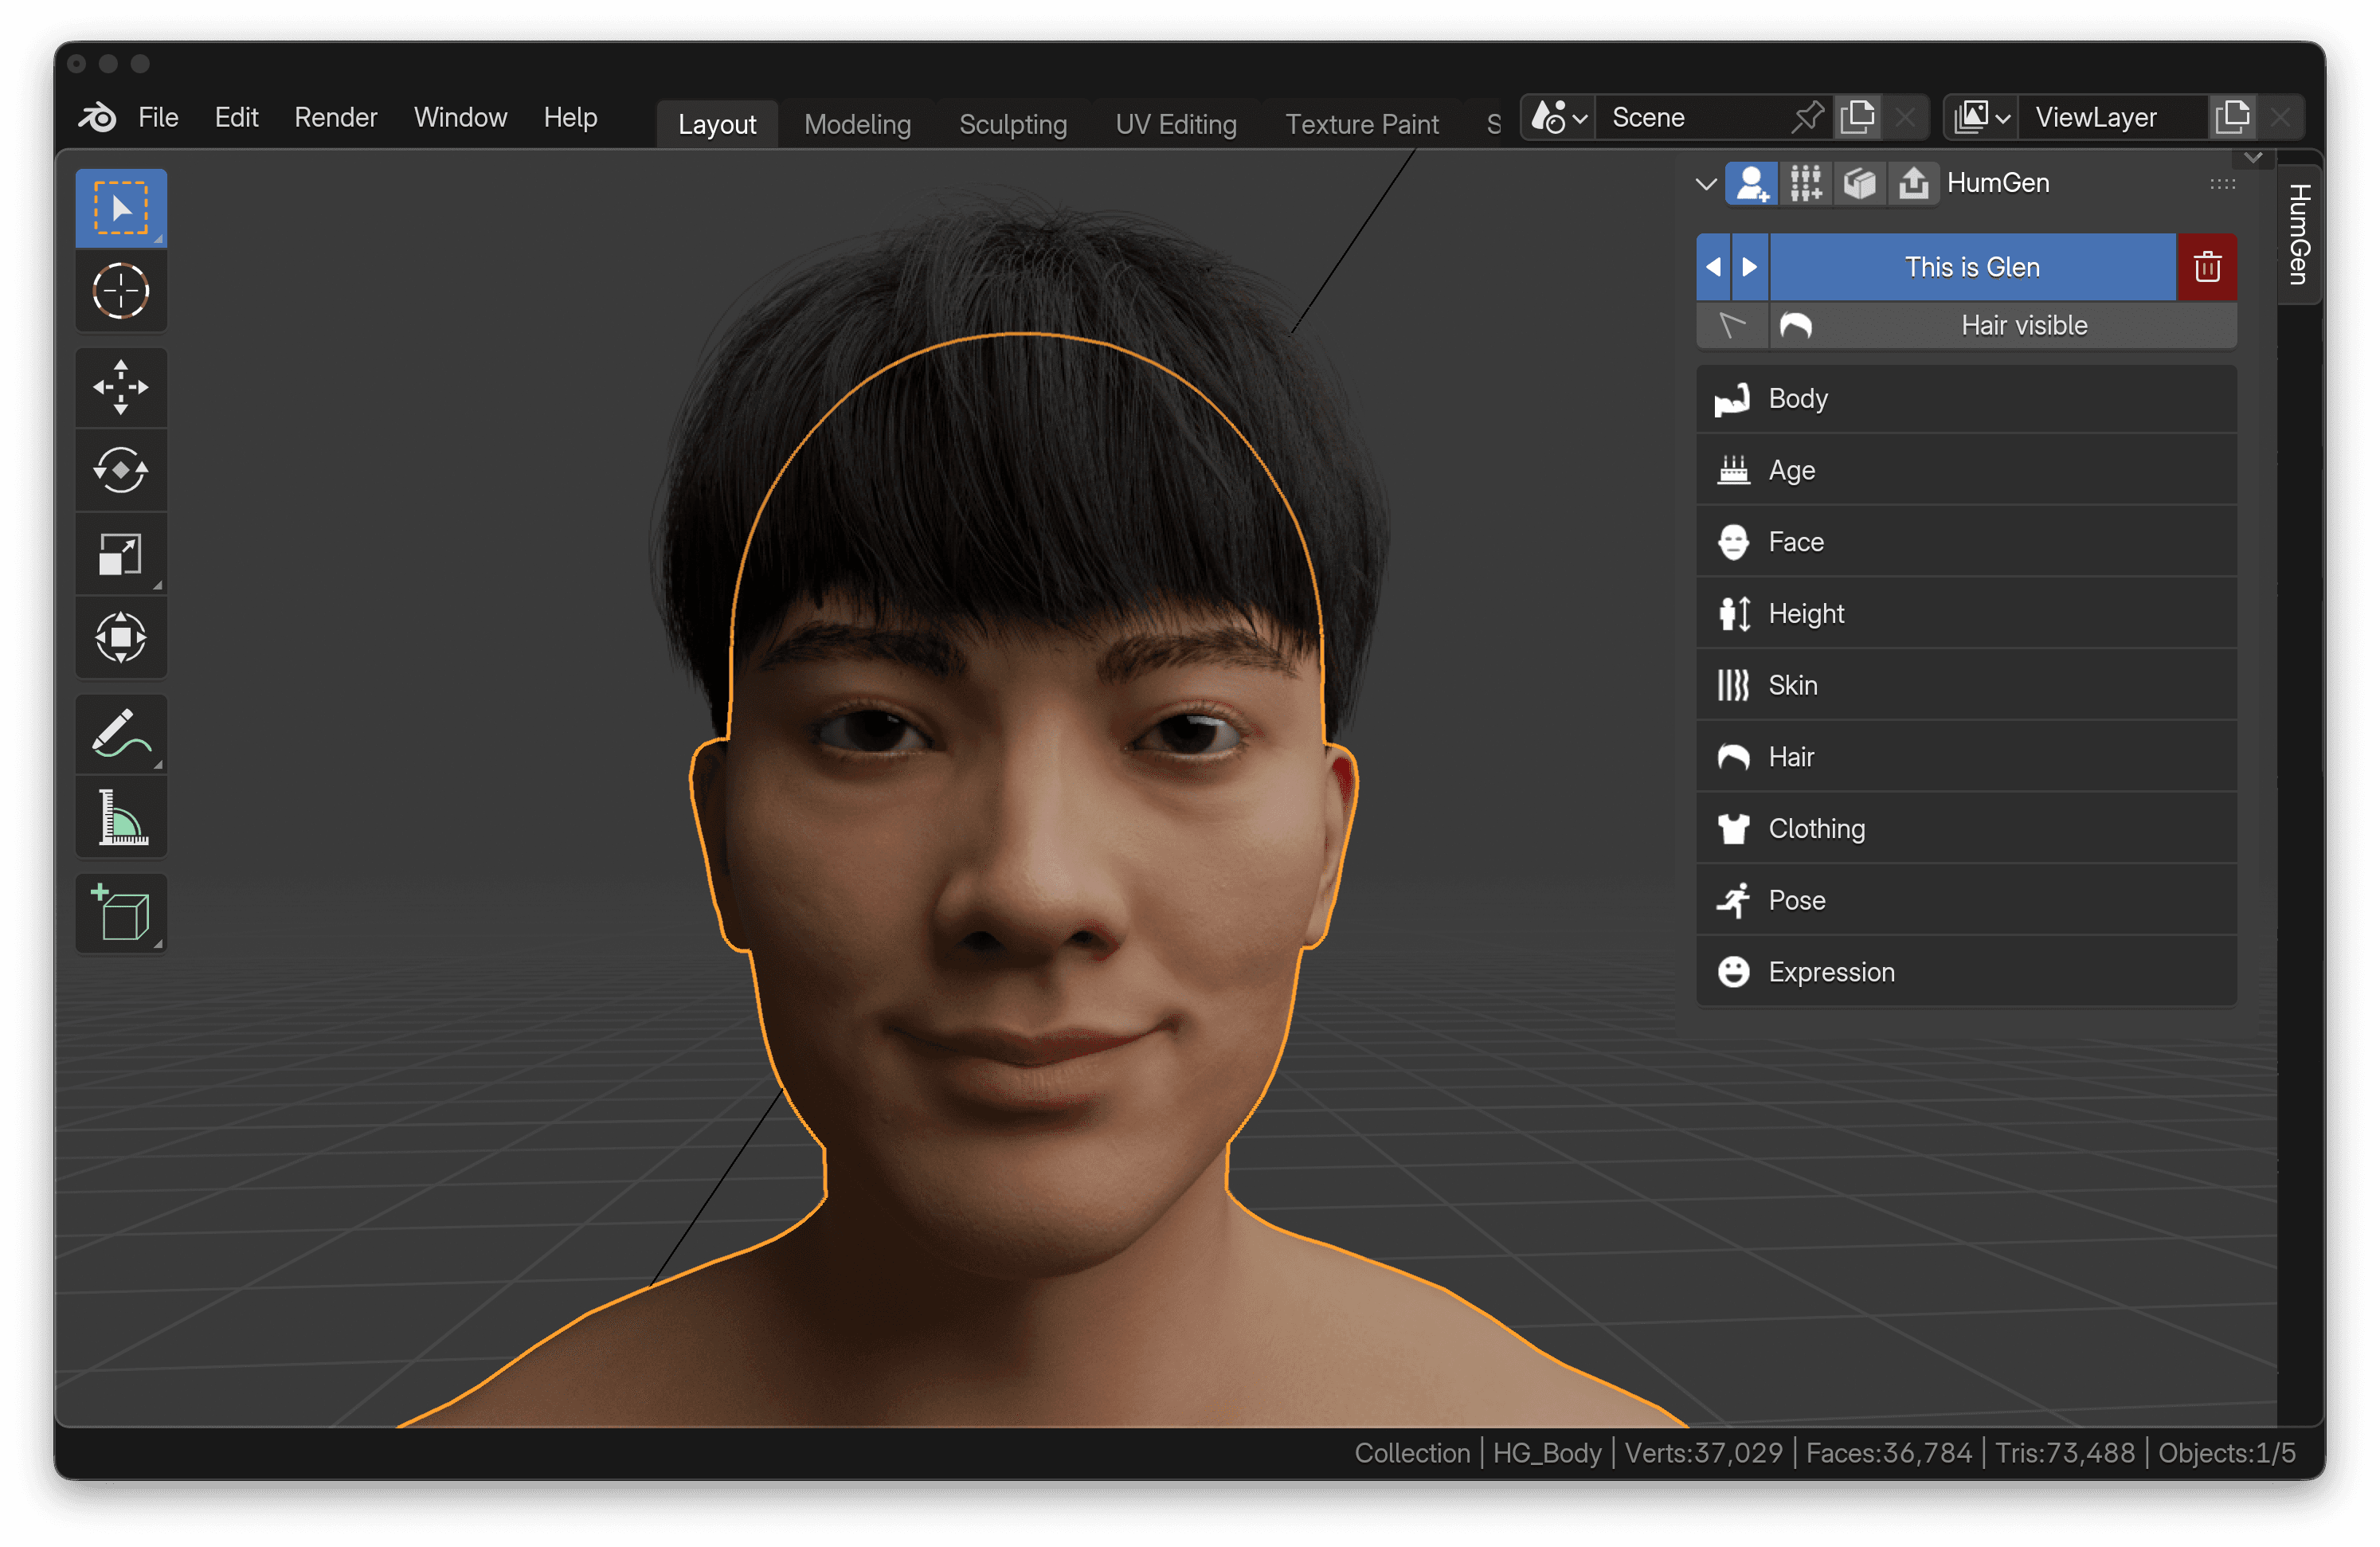The image size is (2380, 1547).
Task: Collapse the HumGen panel chevron
Action: (1706, 184)
